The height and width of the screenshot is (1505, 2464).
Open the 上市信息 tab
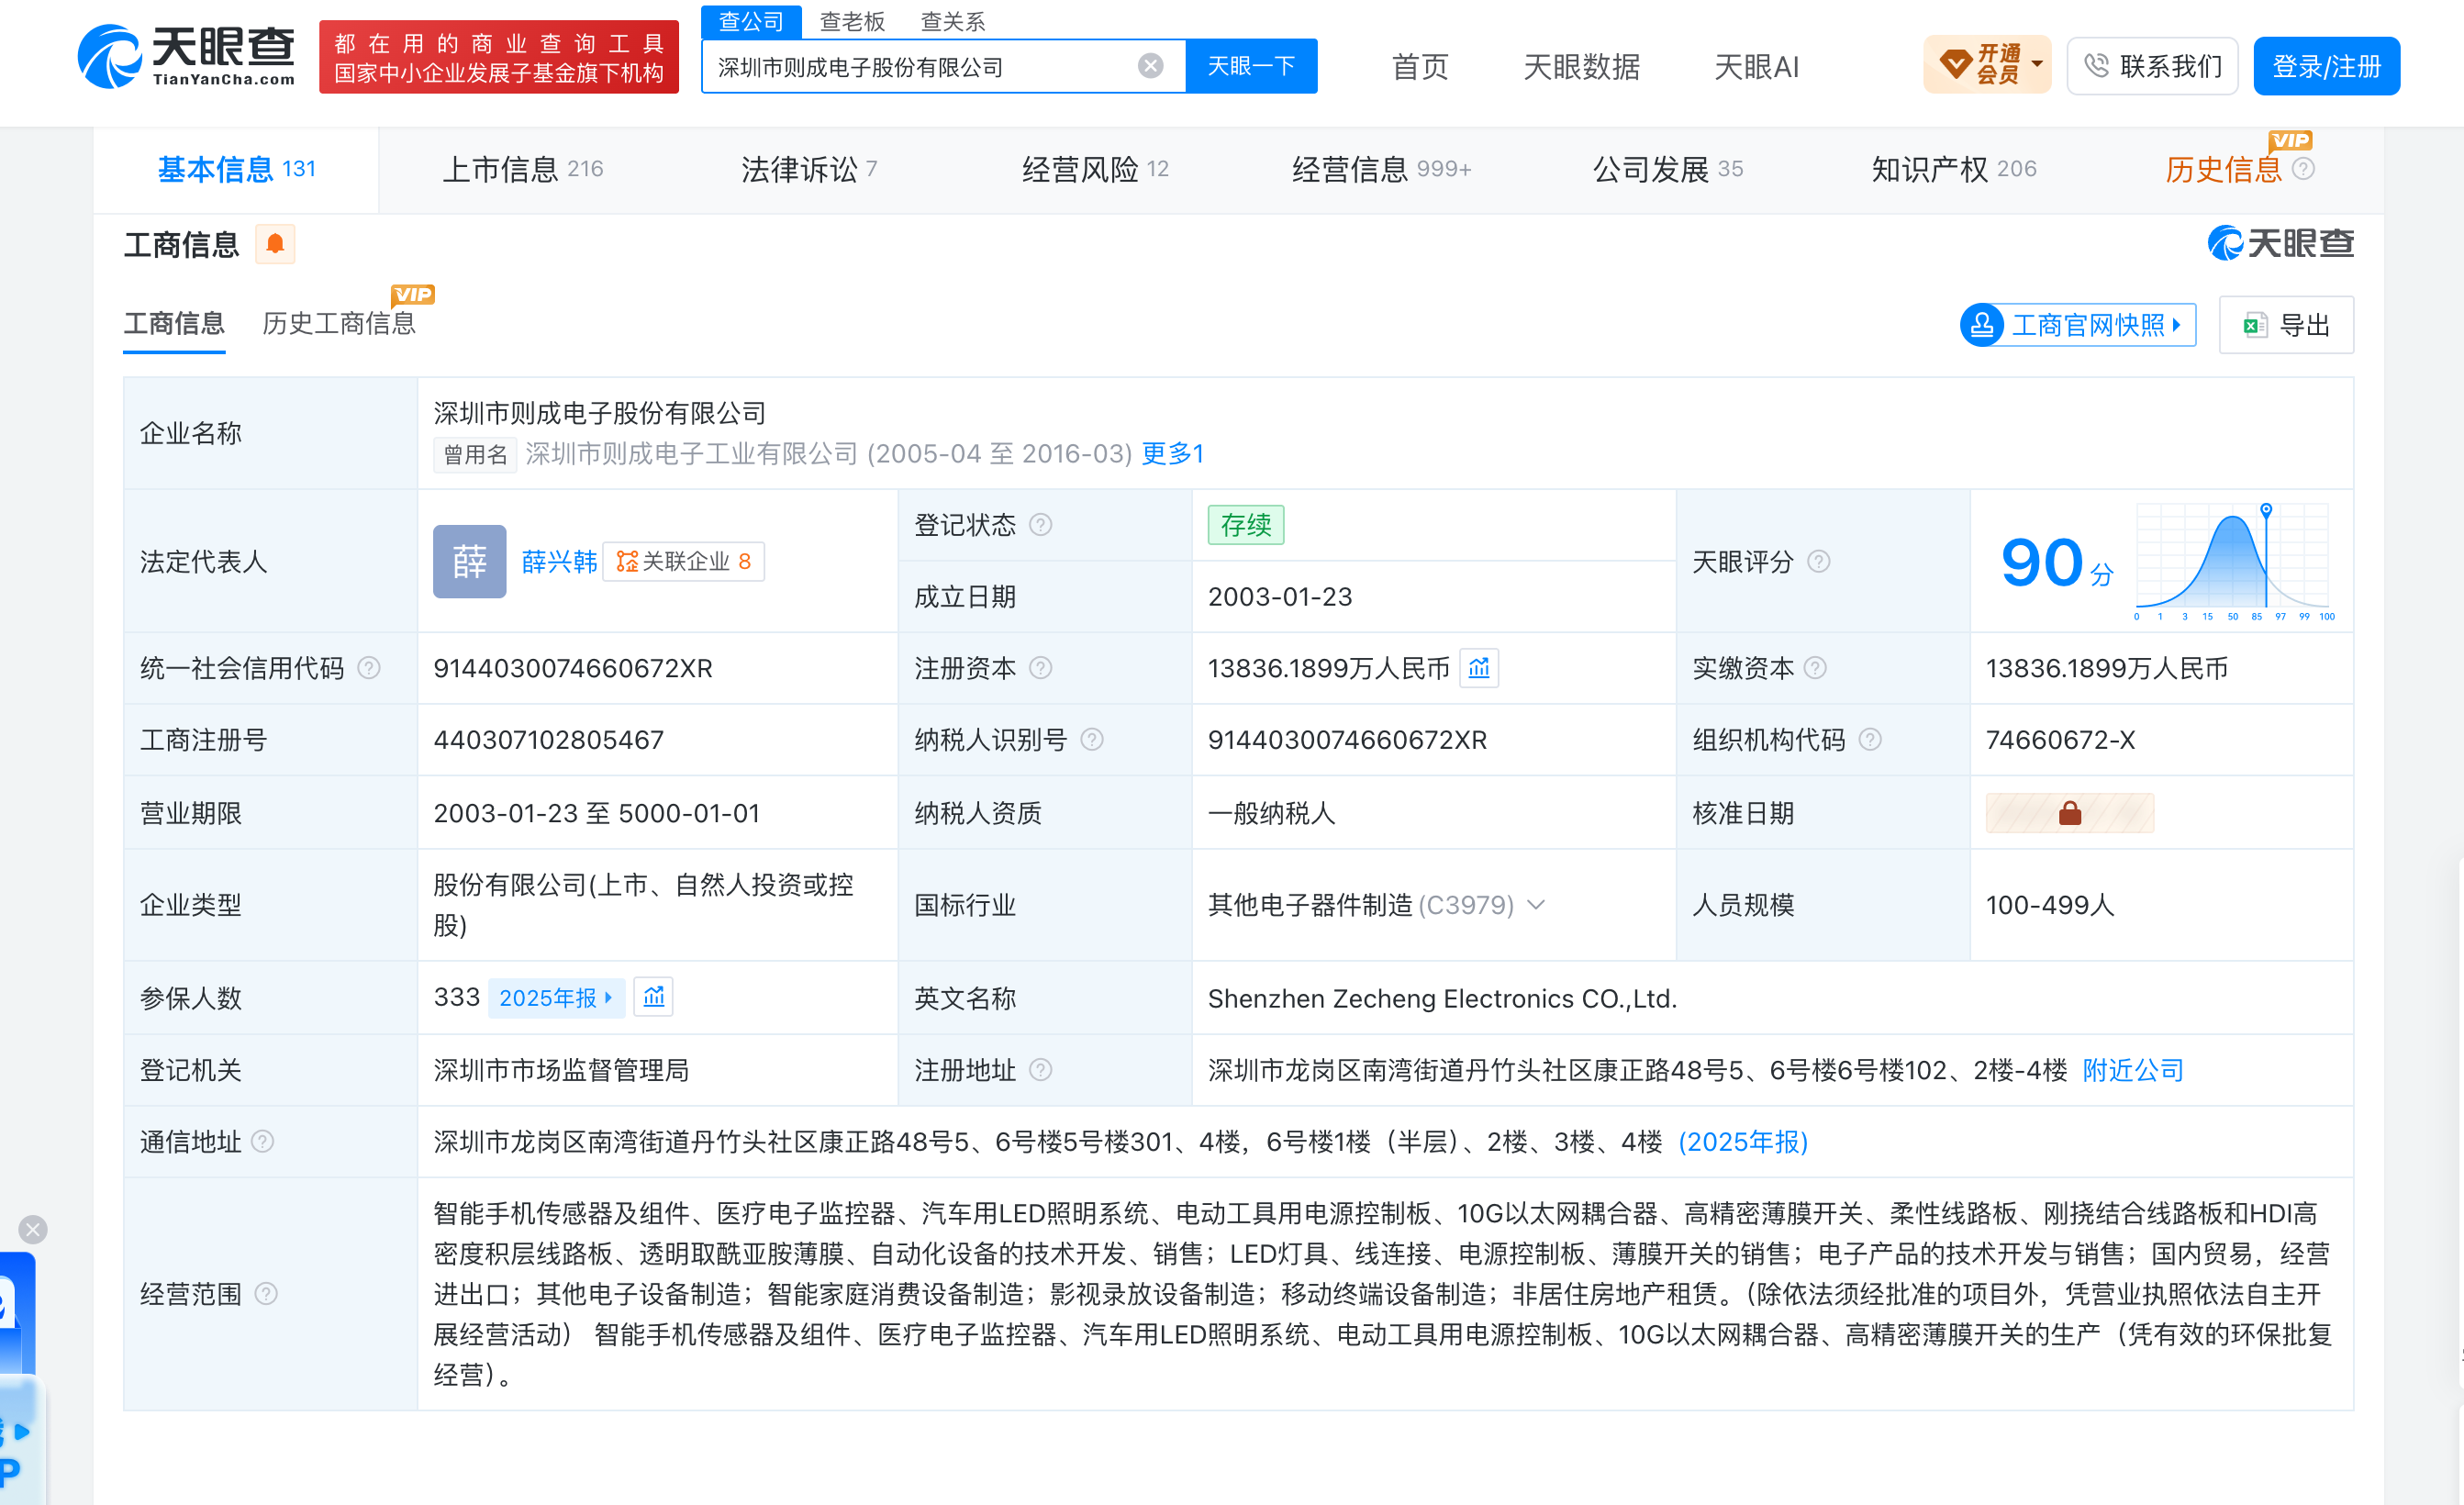pos(523,169)
